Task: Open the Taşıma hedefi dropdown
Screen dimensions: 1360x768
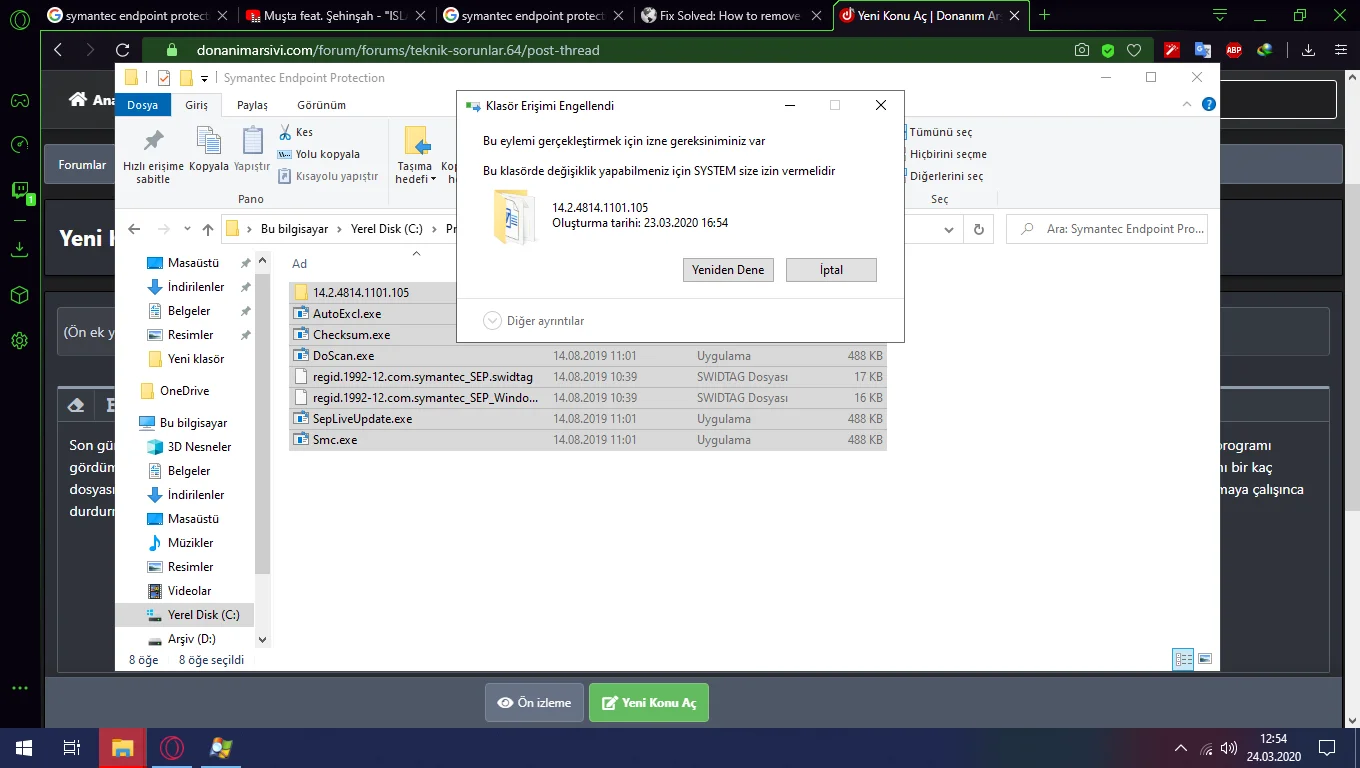Action: pos(415,156)
